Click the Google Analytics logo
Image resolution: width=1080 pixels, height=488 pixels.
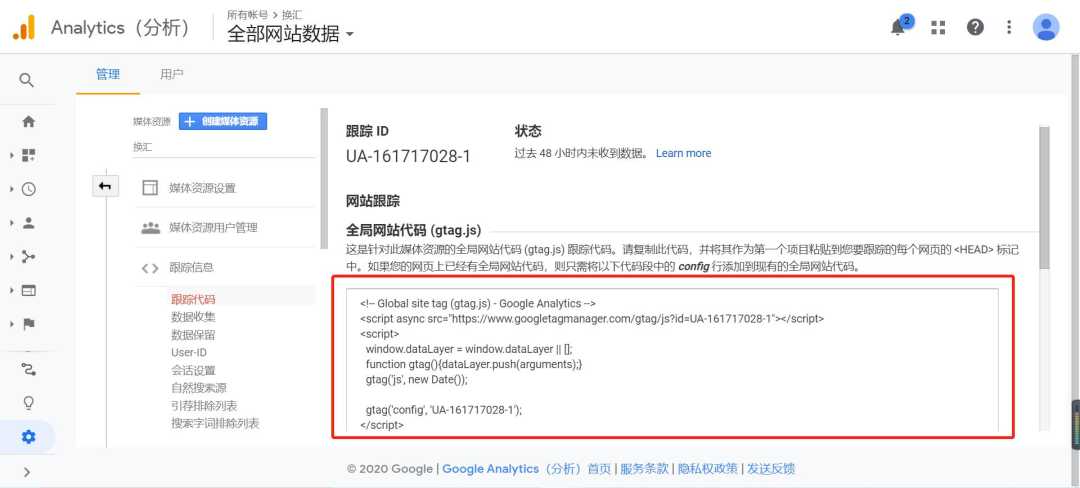pos(23,28)
